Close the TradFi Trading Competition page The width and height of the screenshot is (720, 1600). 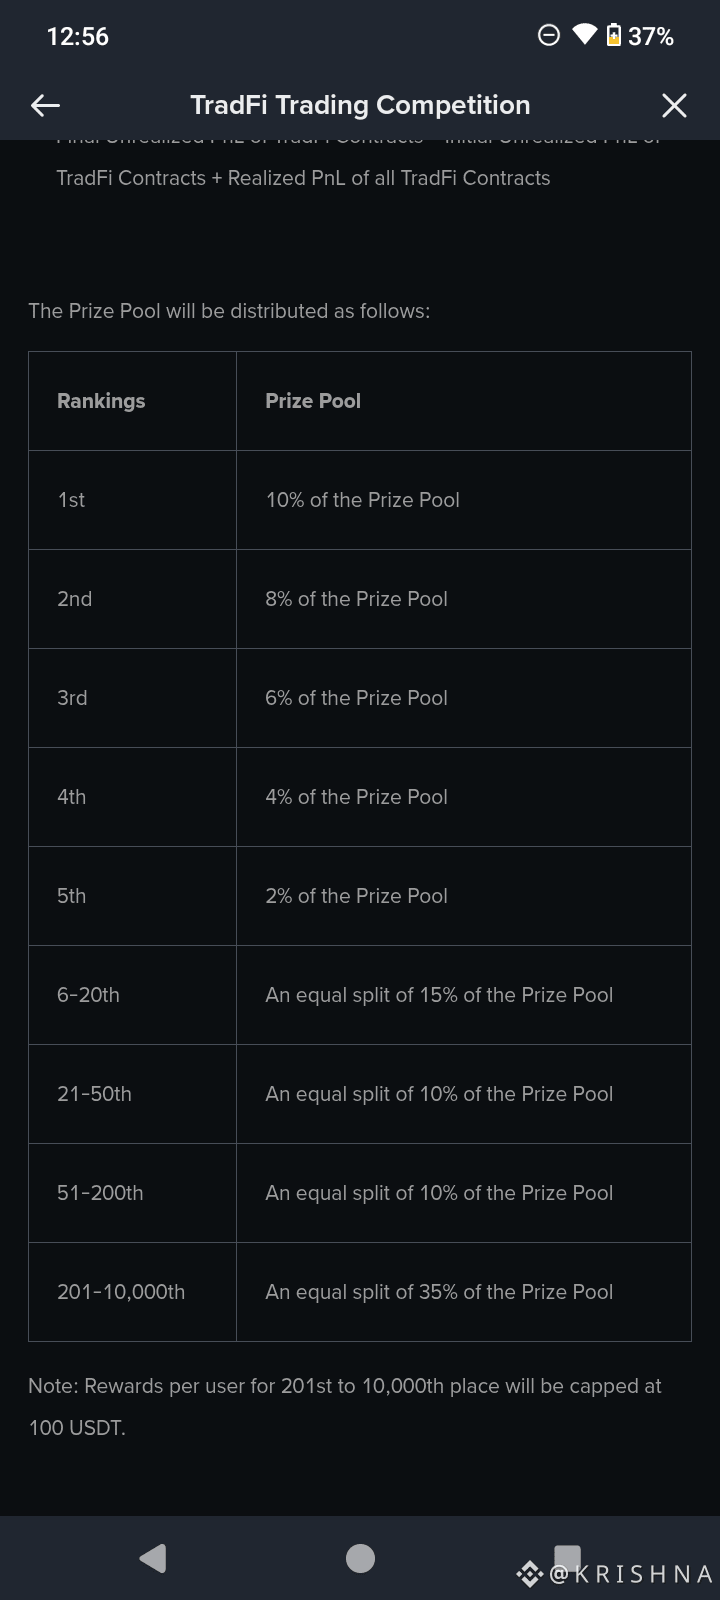(x=674, y=105)
